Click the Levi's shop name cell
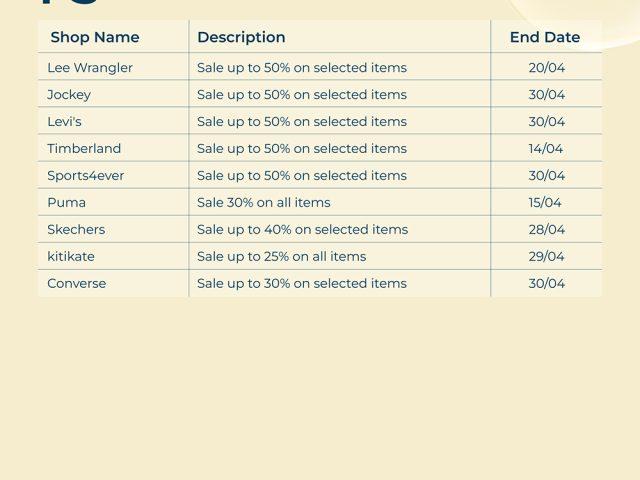 65,122
